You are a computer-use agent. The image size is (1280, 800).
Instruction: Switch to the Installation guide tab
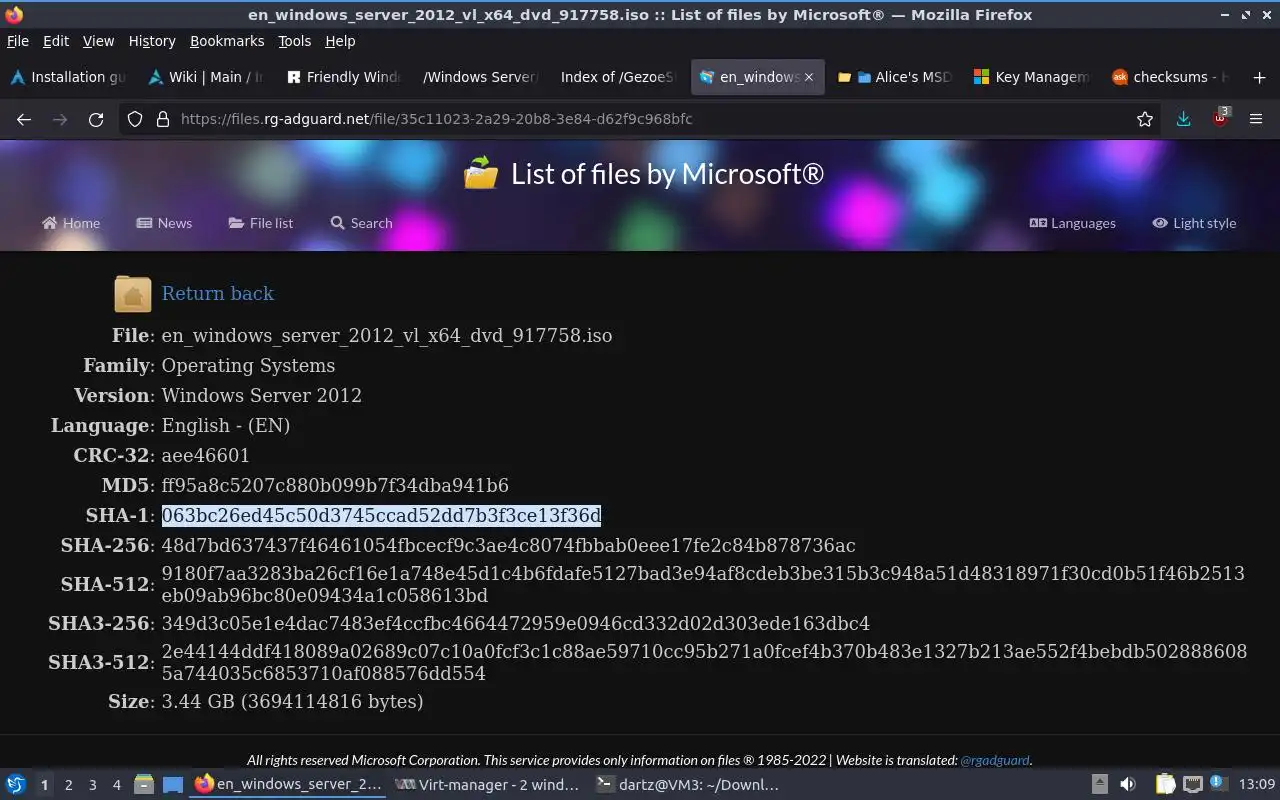(x=68, y=77)
